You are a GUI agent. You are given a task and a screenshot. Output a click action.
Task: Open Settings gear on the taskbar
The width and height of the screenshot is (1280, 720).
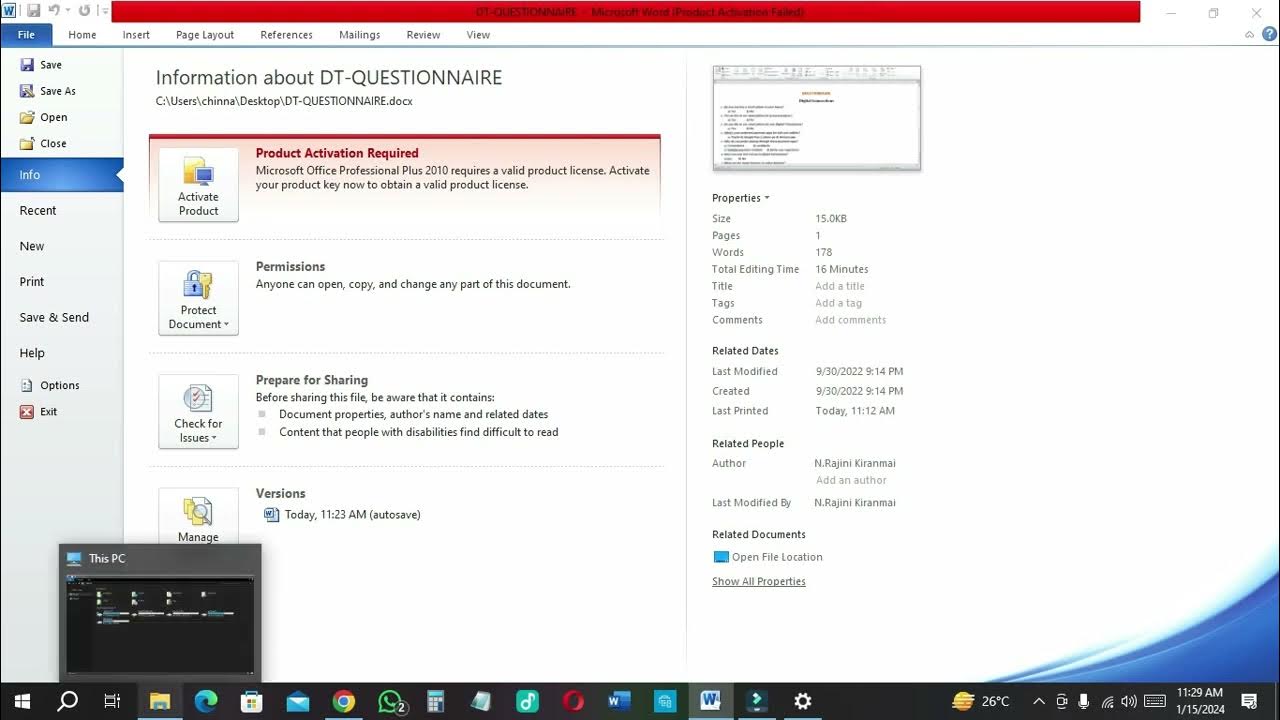pos(803,701)
